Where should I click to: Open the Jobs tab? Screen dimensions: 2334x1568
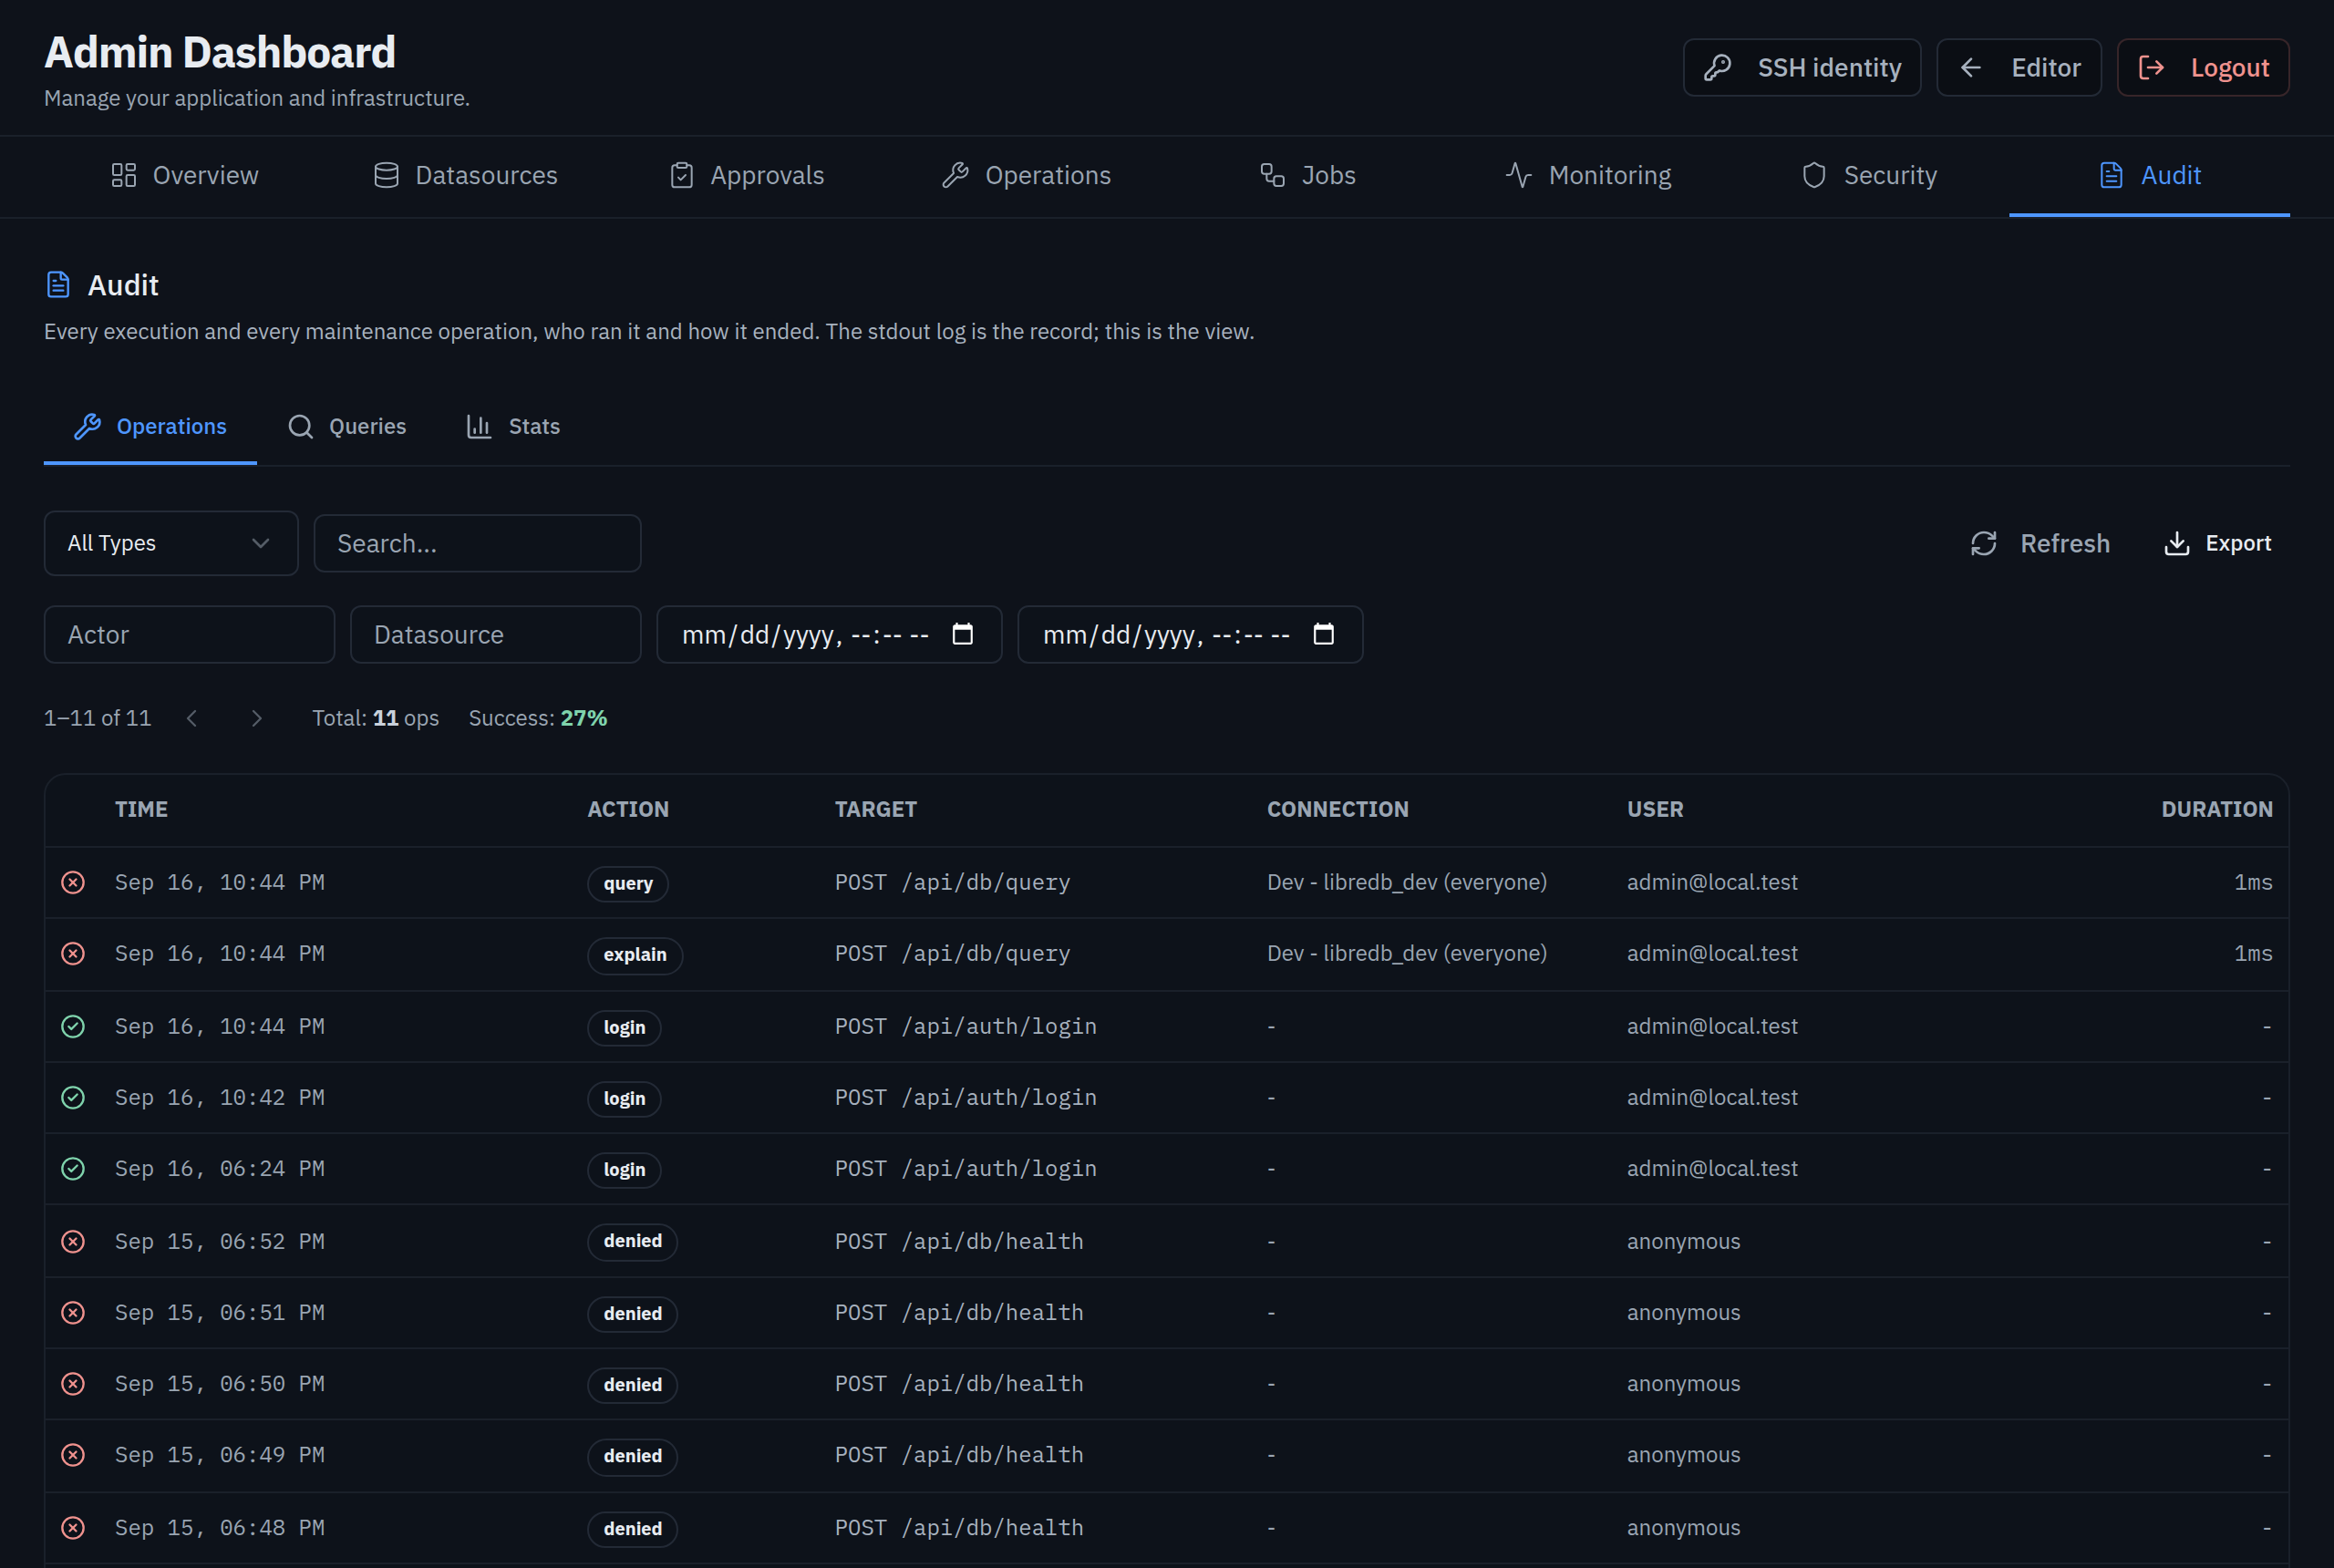point(1308,176)
